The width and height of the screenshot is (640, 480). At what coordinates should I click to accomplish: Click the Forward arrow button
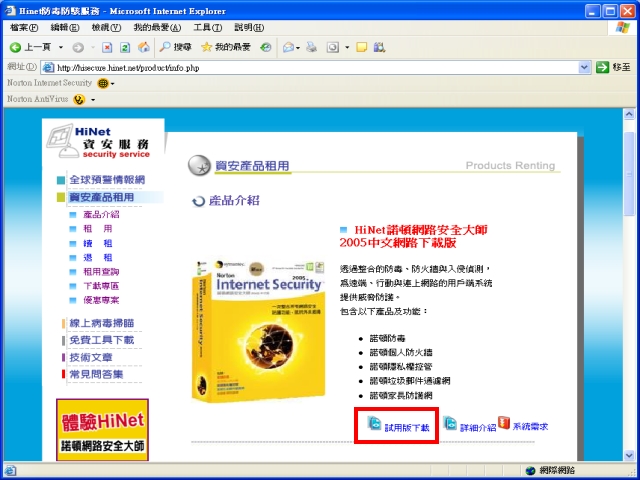coord(78,48)
